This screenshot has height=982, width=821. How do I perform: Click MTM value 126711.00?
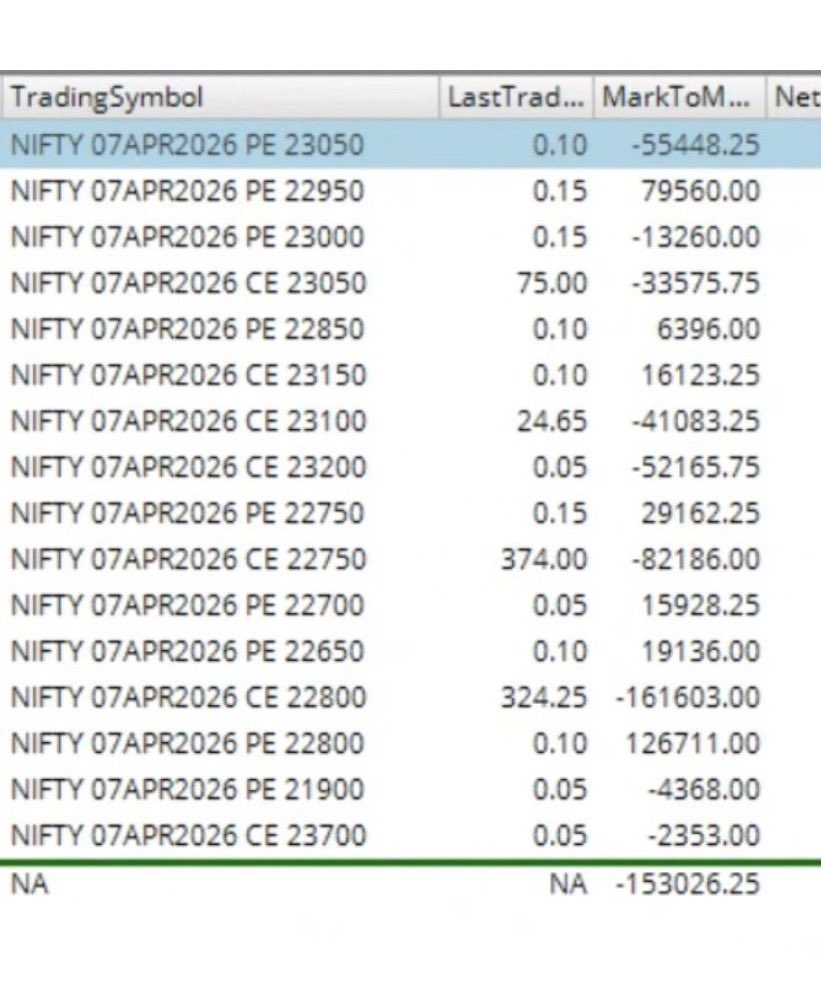click(693, 743)
